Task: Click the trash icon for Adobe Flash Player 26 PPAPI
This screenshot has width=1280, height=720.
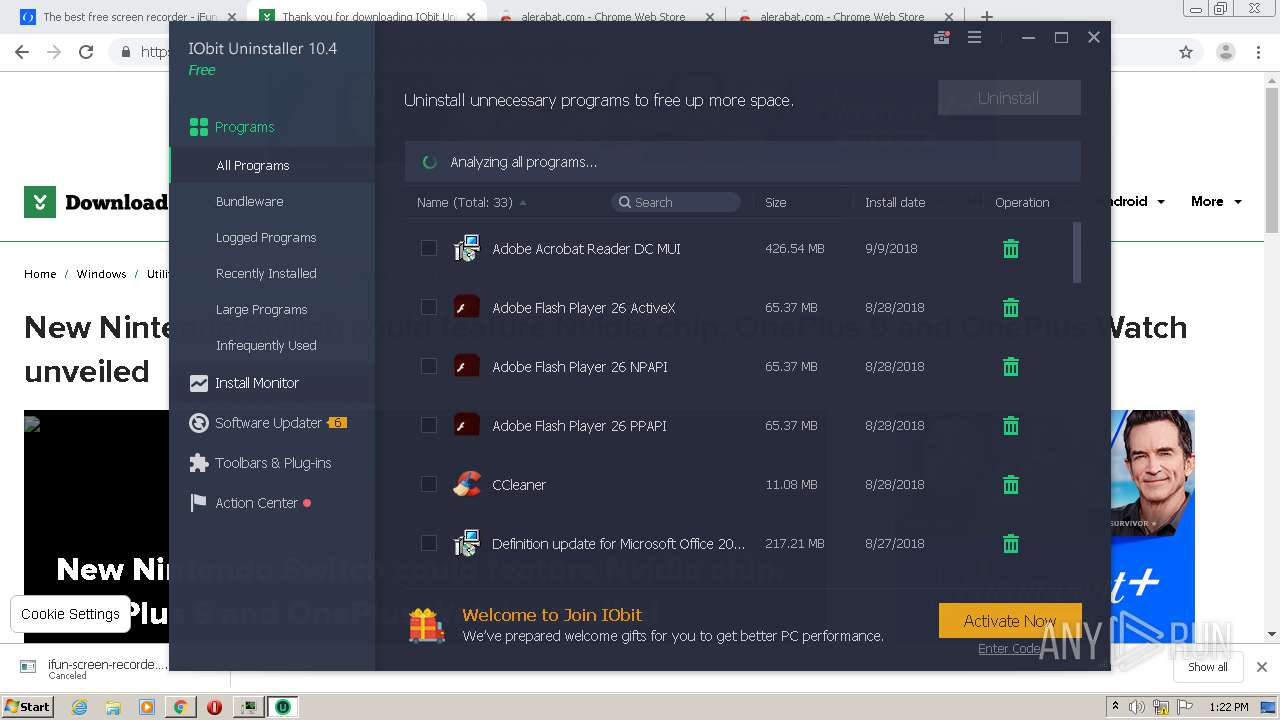Action: [1011, 426]
